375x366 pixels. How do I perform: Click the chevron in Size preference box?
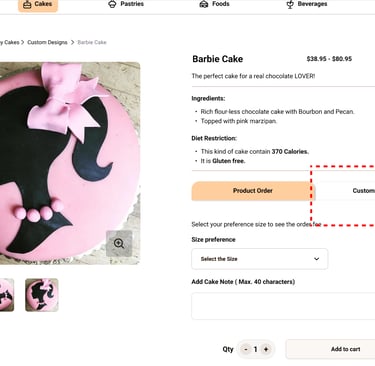coord(317,259)
